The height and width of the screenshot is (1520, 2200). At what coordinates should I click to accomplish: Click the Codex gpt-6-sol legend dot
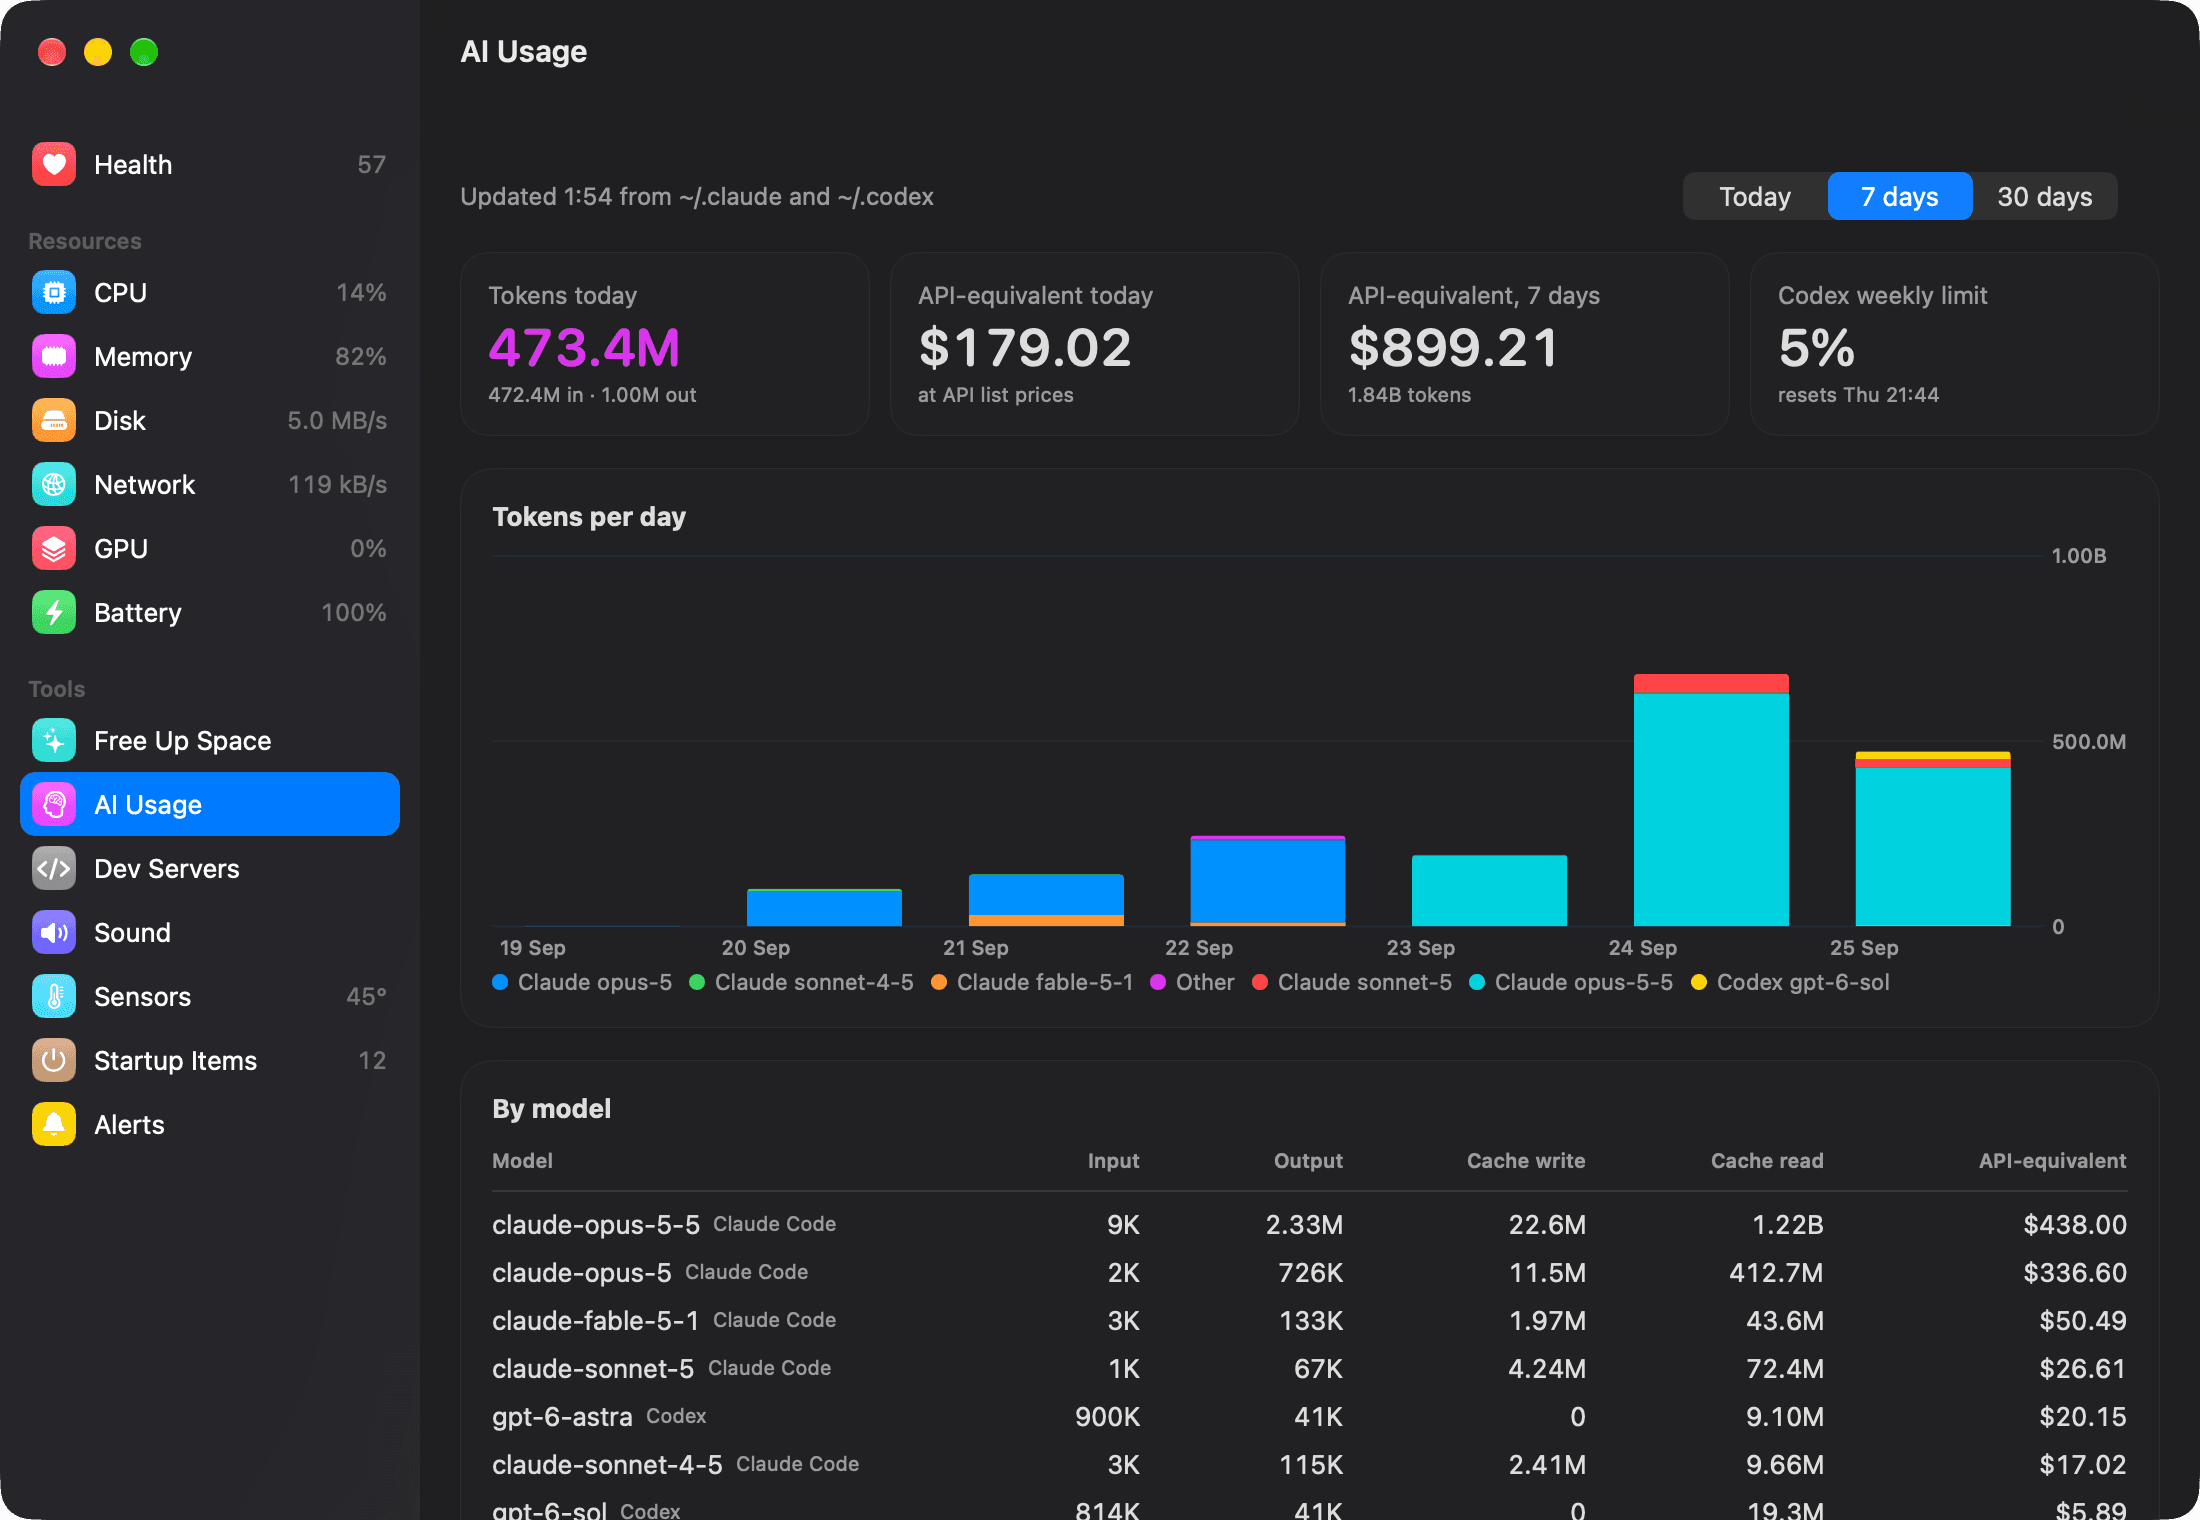[x=1699, y=982]
